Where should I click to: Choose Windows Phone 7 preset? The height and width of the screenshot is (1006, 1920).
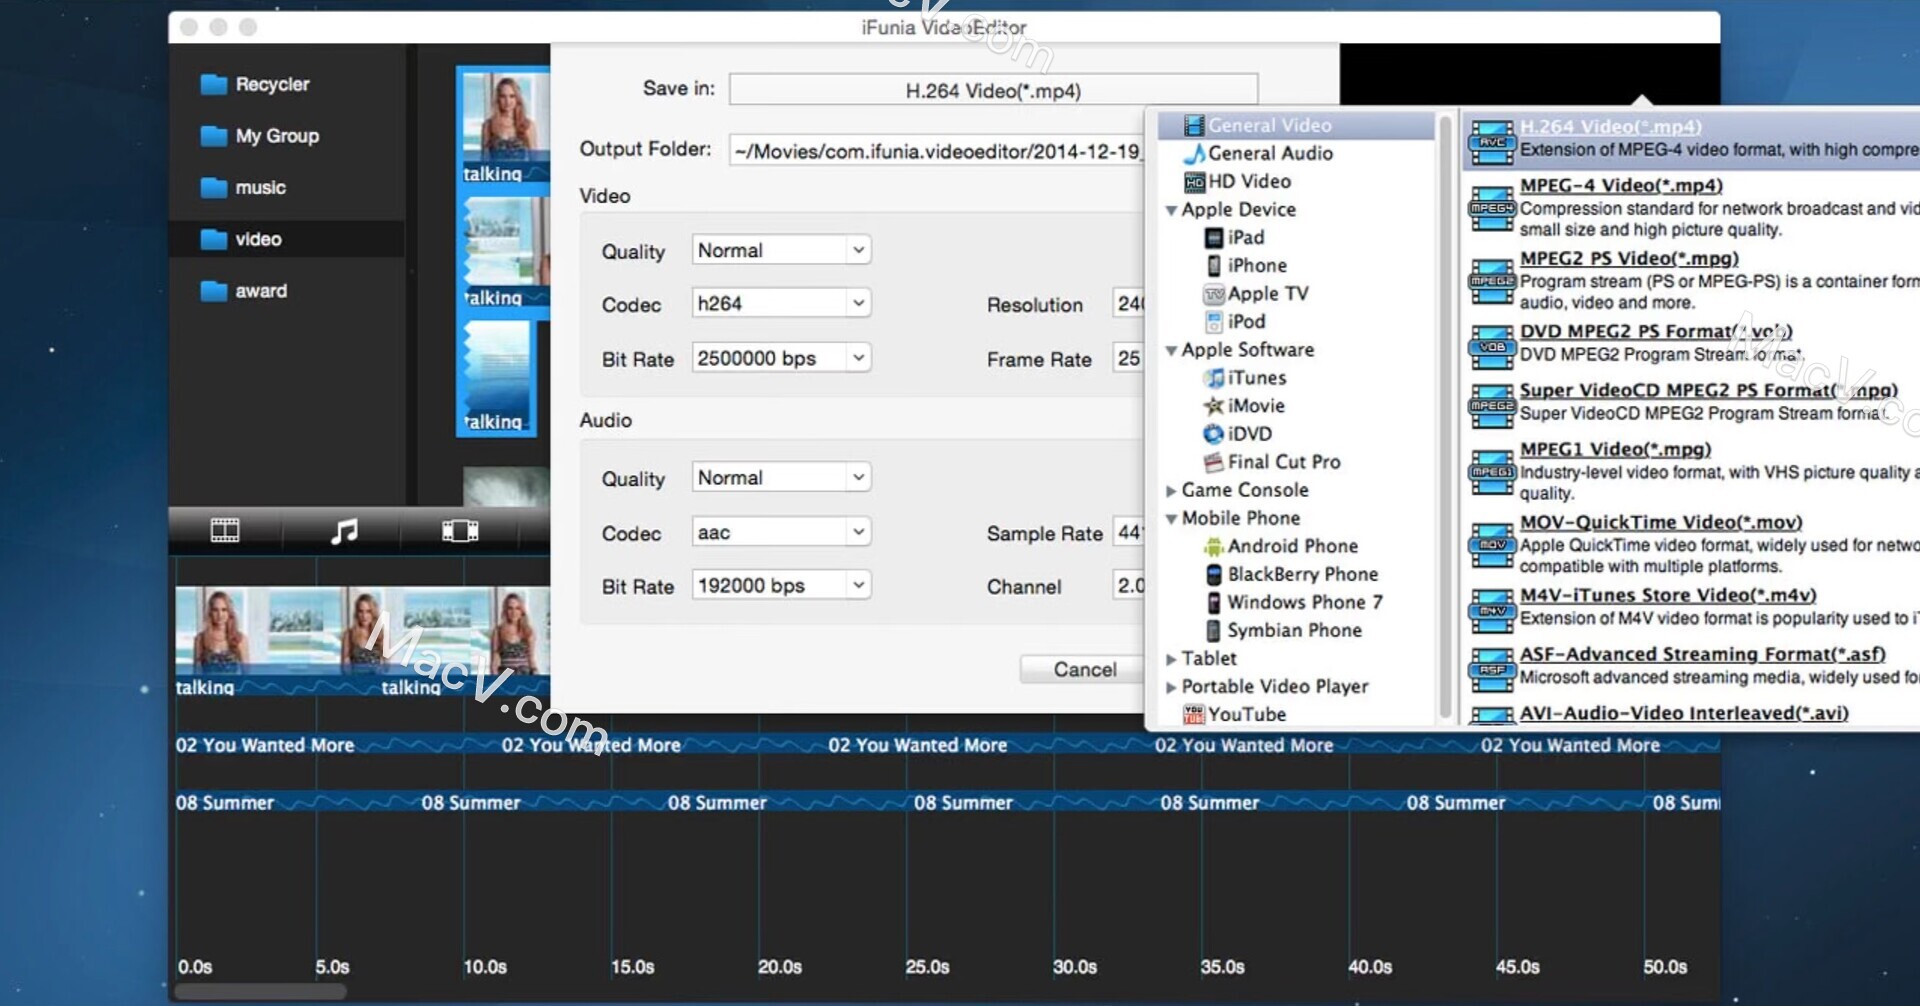[1294, 602]
